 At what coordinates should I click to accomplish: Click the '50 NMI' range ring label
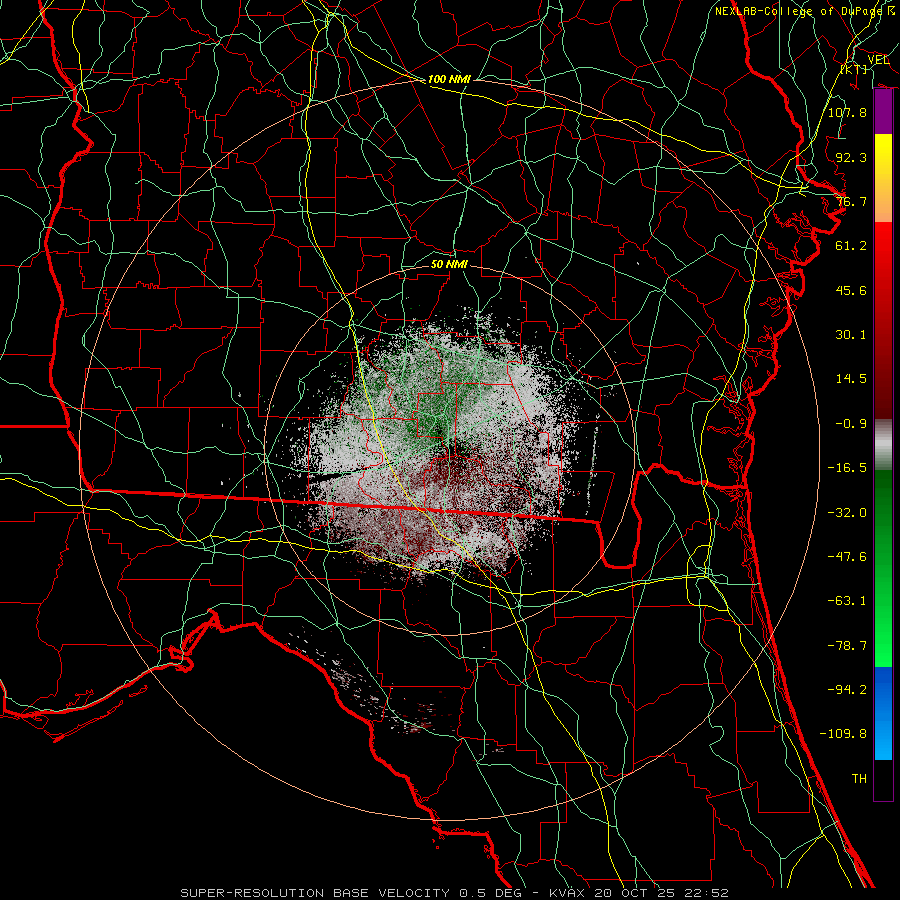coord(449,264)
